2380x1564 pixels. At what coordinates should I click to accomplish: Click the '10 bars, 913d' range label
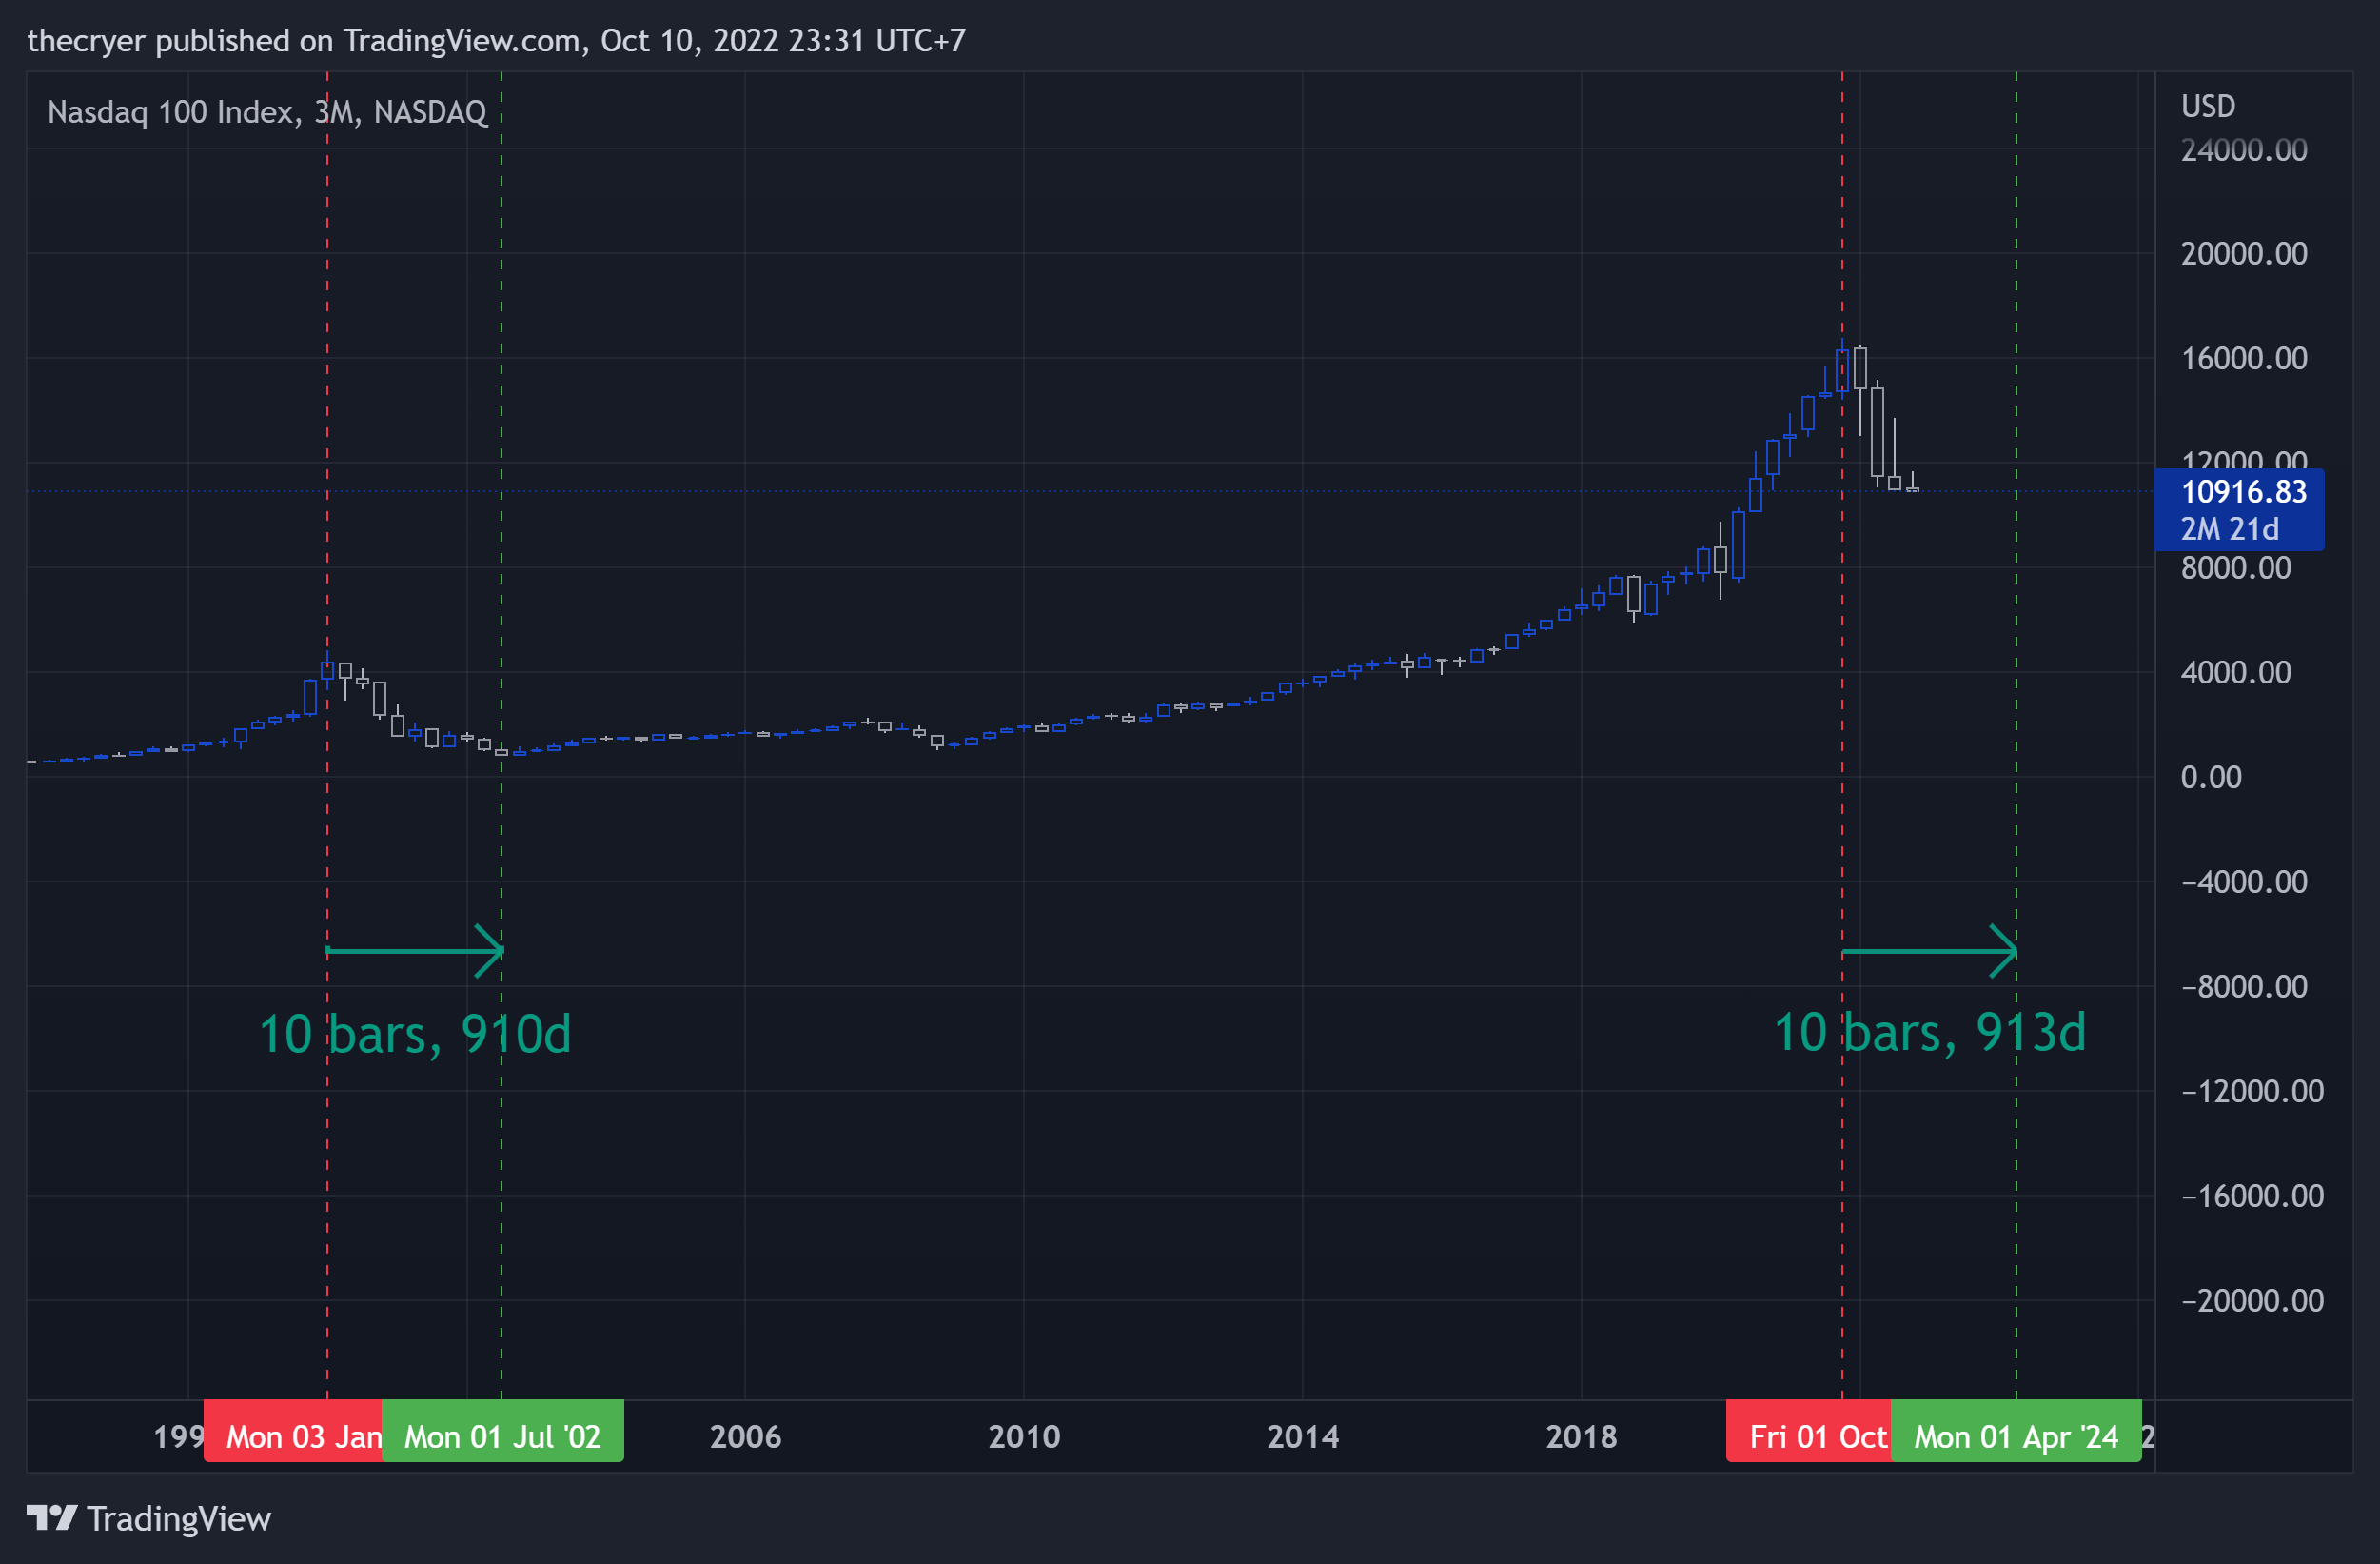point(1930,1031)
